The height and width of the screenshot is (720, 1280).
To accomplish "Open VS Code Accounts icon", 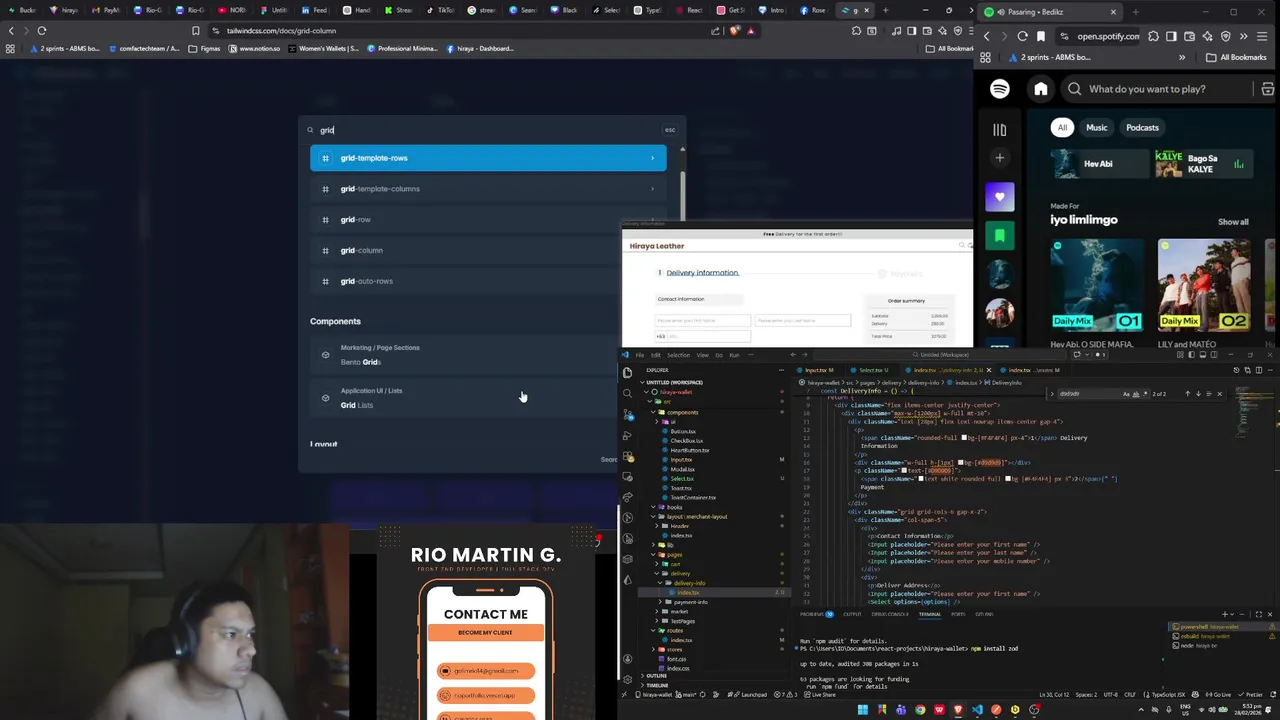I will [627, 658].
